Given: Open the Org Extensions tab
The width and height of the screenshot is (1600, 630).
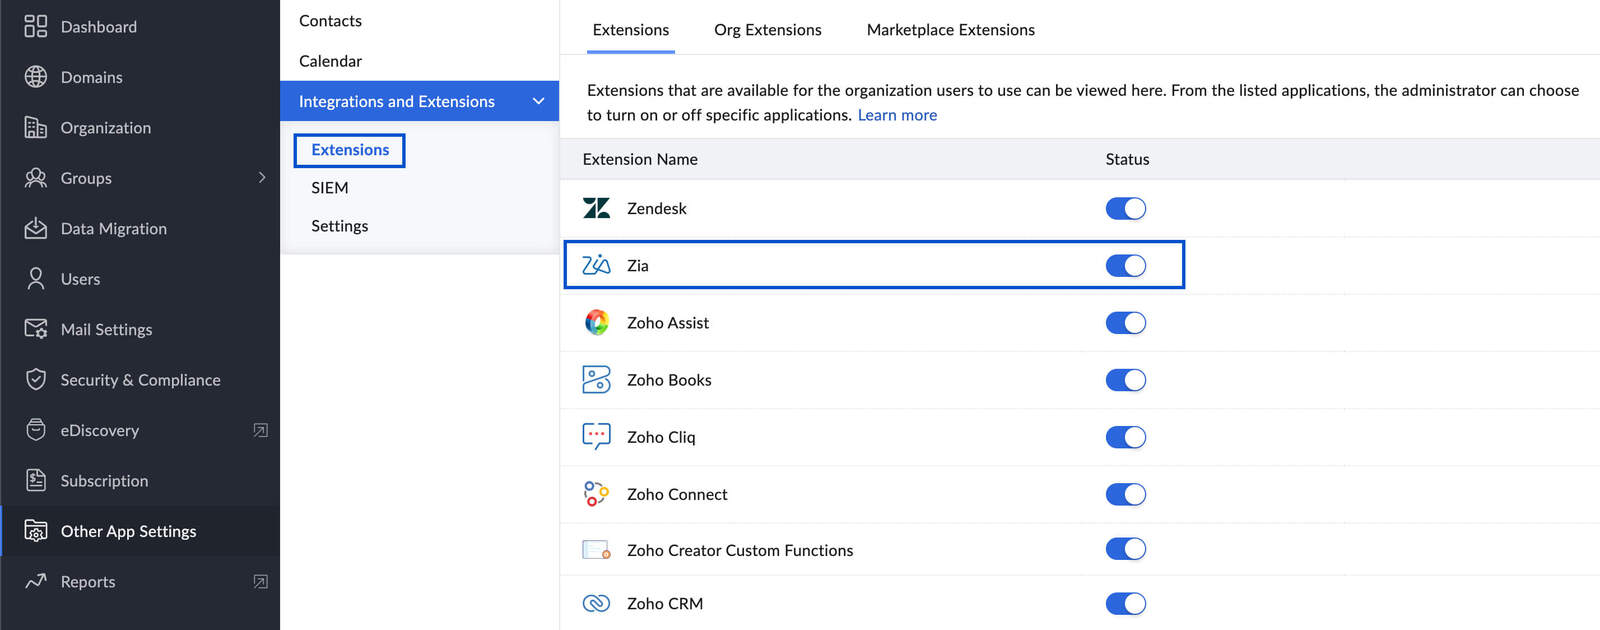Looking at the screenshot, I should [768, 30].
